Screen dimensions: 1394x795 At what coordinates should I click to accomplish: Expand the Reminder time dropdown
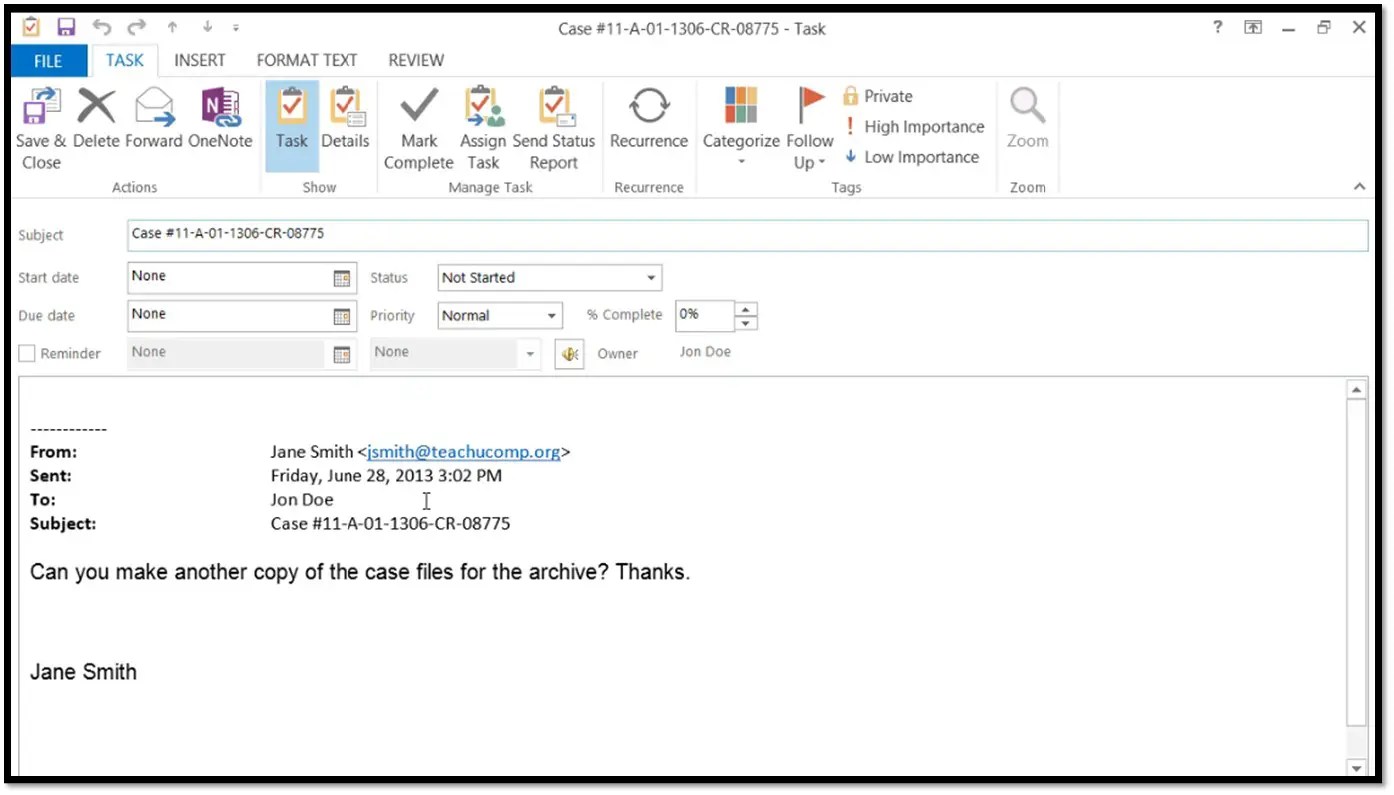click(x=530, y=354)
